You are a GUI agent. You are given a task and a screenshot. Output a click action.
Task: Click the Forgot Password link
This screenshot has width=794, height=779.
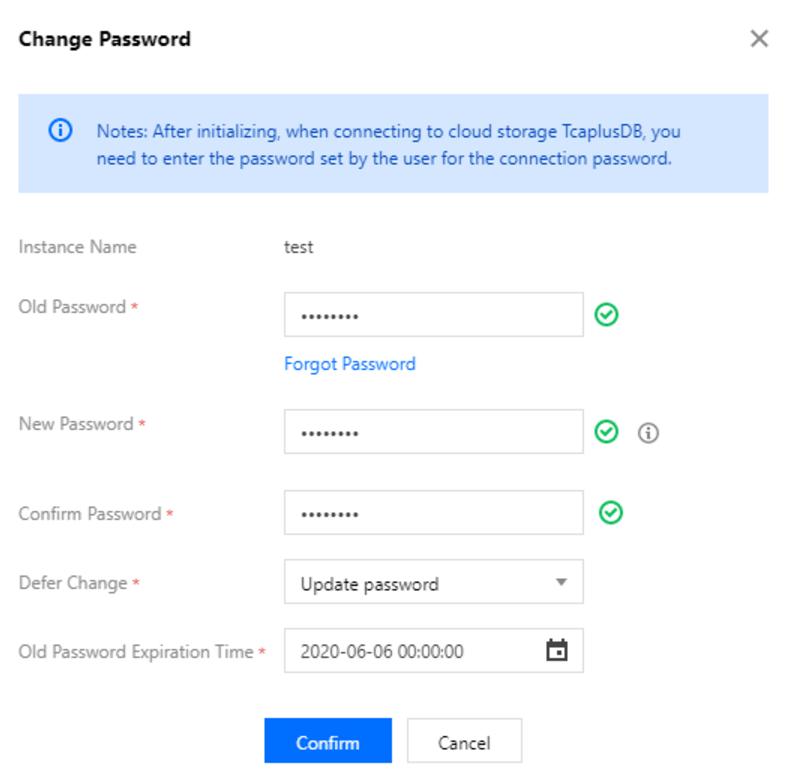pyautogui.click(x=349, y=364)
